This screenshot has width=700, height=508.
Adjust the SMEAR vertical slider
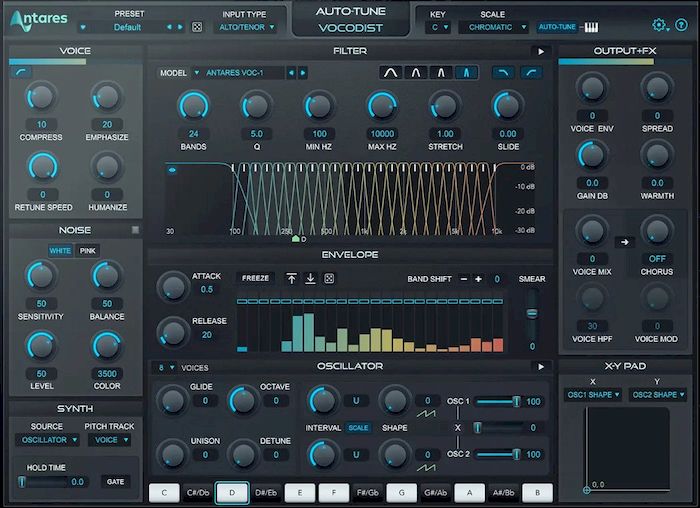(x=532, y=312)
